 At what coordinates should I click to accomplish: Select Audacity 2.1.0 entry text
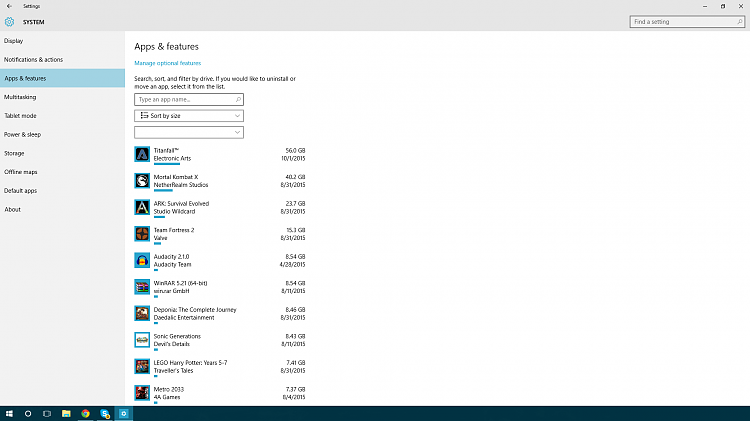click(x=171, y=256)
